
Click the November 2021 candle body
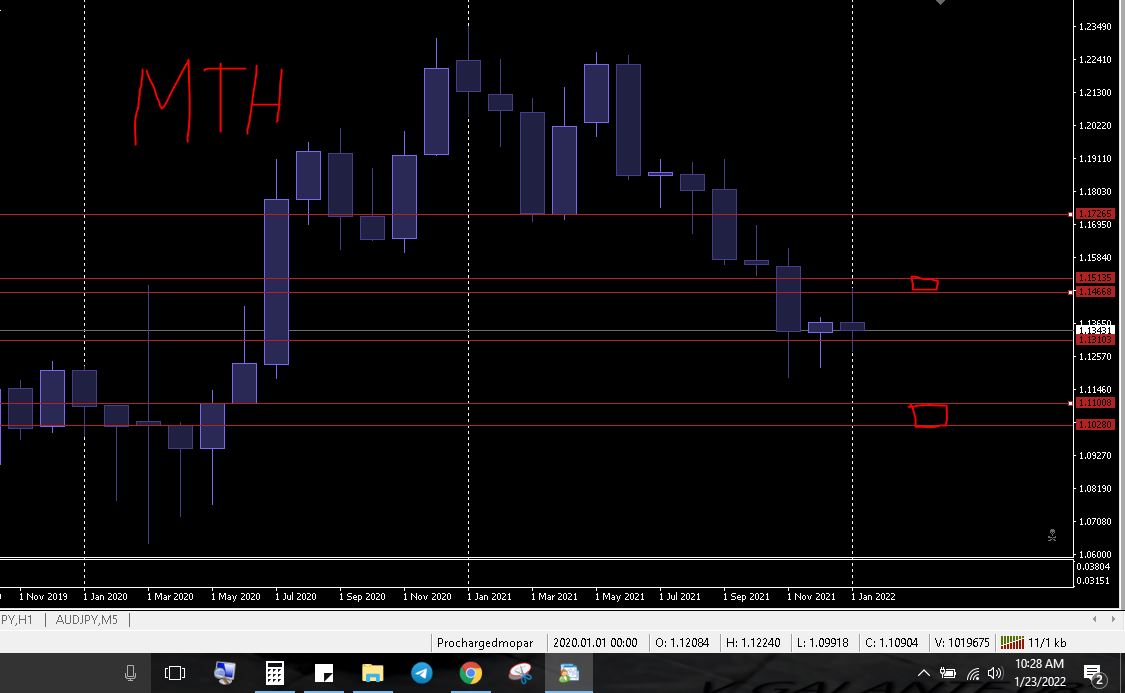789,298
